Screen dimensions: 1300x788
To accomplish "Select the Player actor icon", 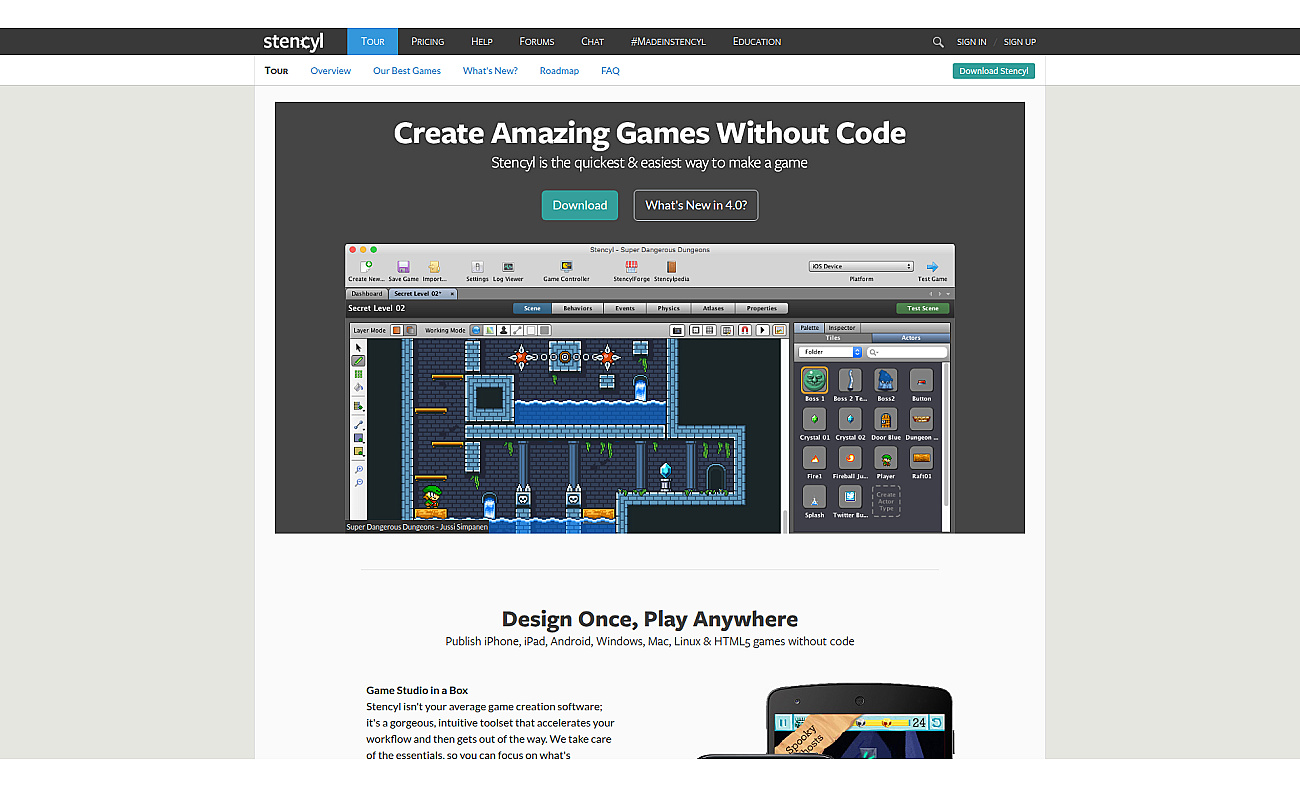I will (886, 458).
